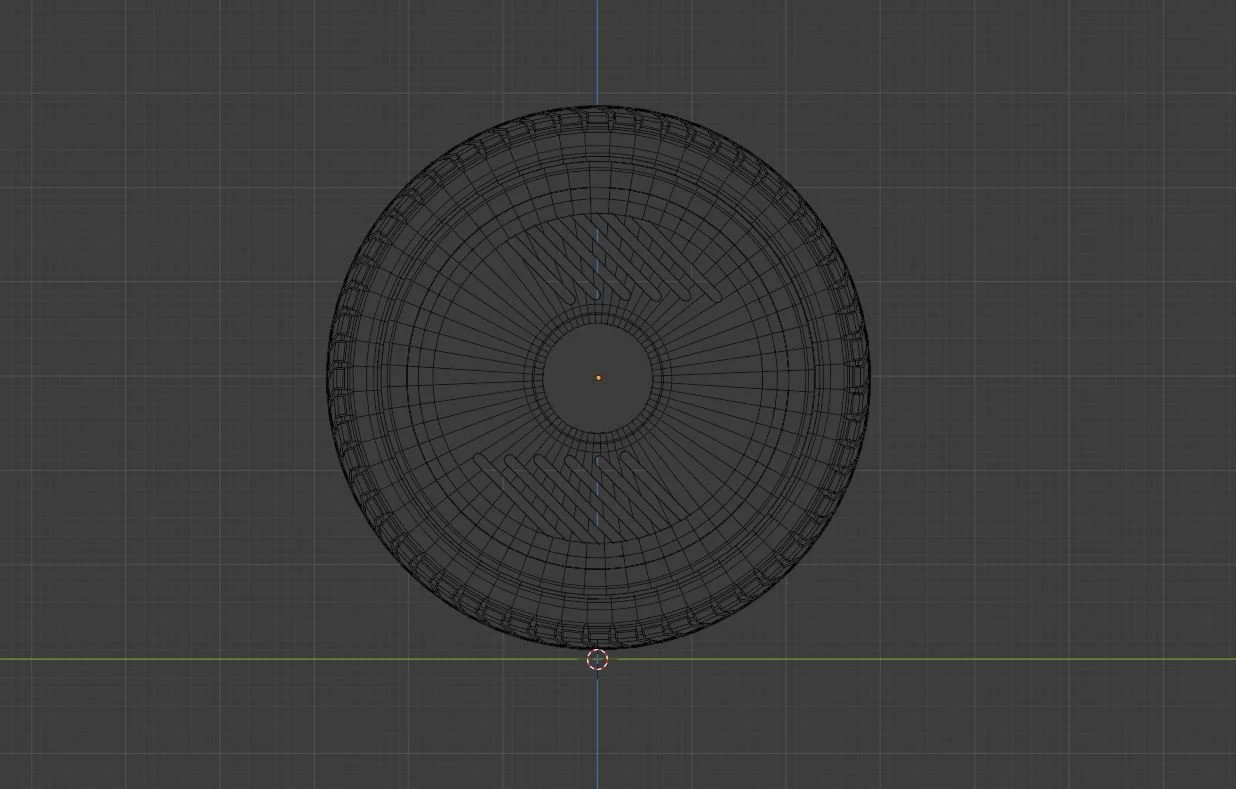Select the wheel's central hub cap circle
Screen dimensions: 1236x789
pyautogui.click(x=598, y=378)
